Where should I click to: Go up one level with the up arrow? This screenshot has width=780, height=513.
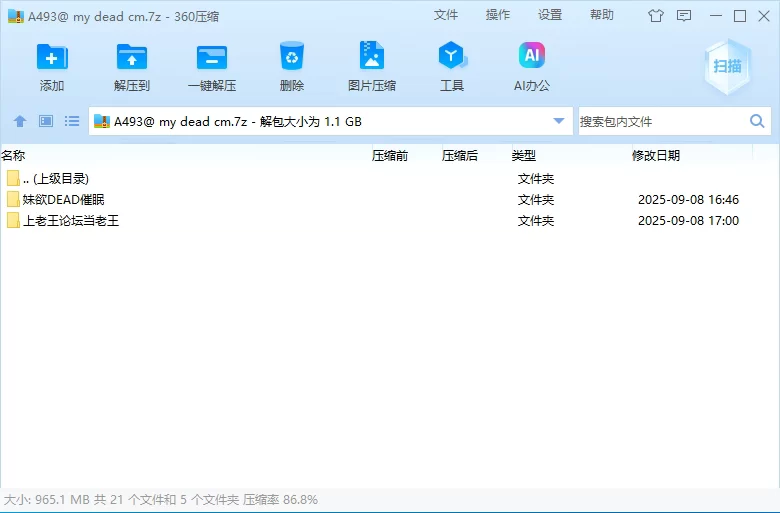pos(20,121)
